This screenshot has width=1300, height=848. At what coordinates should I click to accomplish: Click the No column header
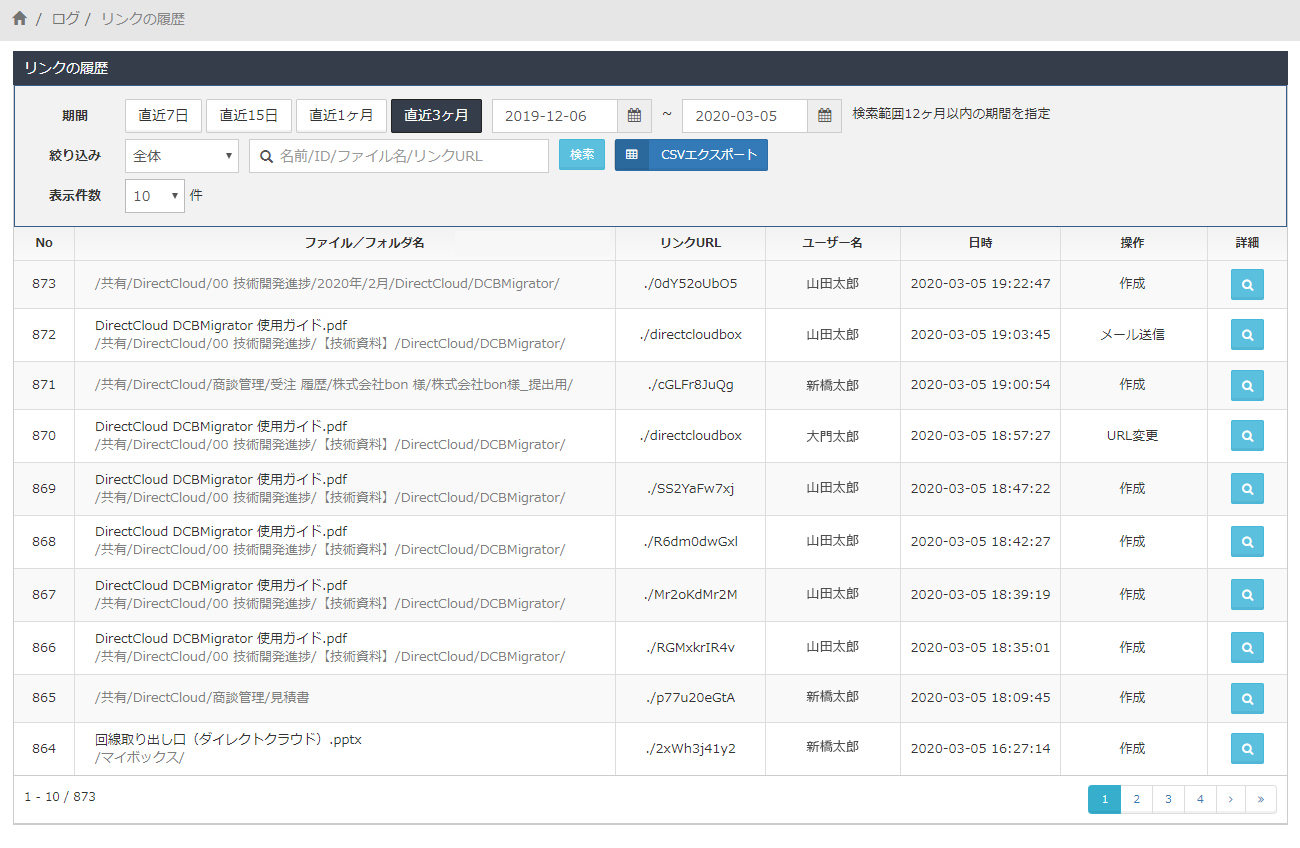tap(44, 243)
